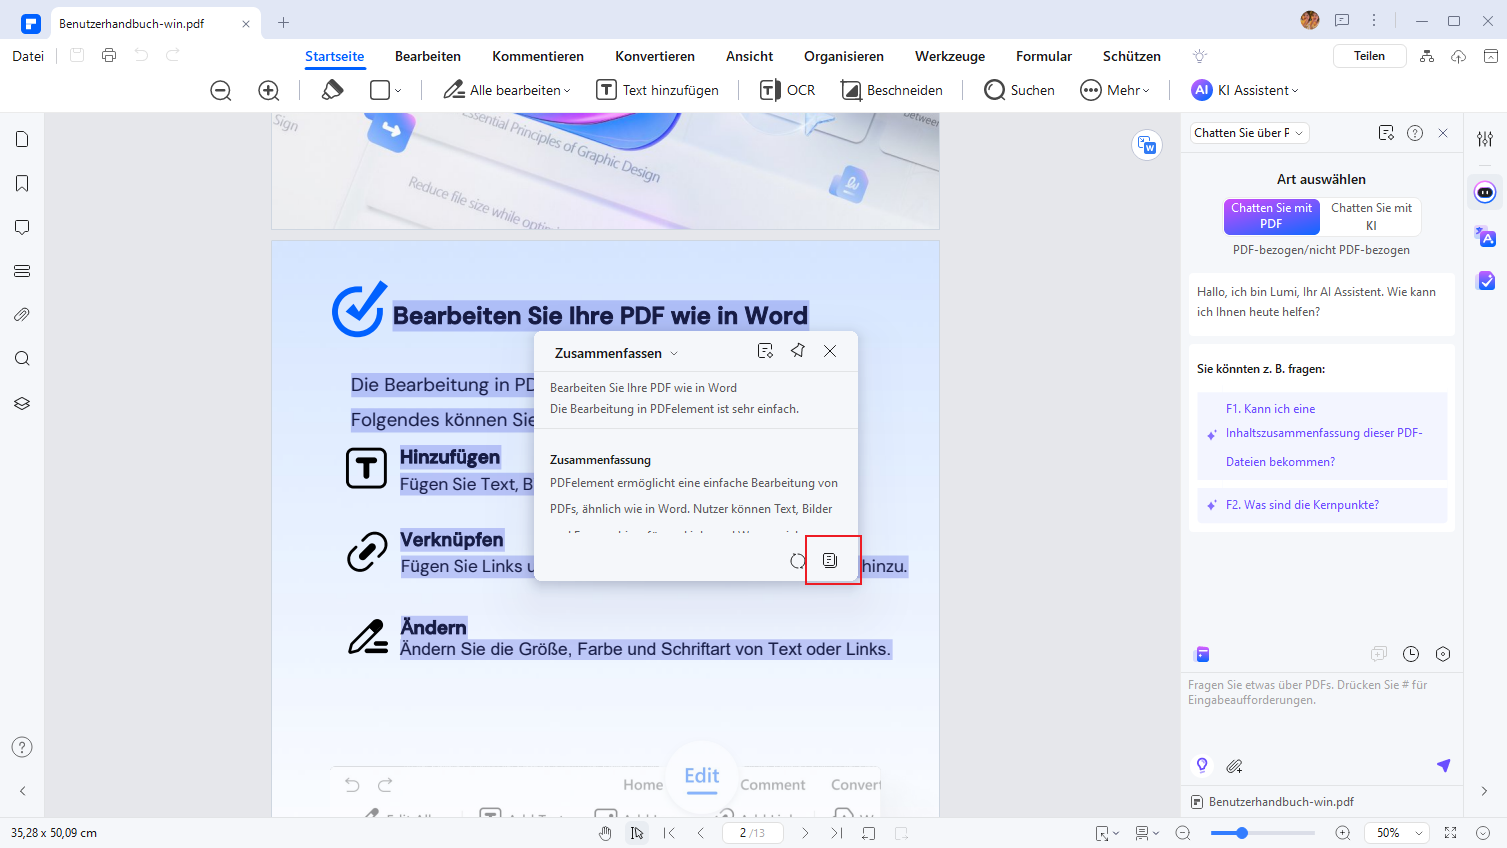Open the form fields panel in left sidebar
The image size is (1507, 848).
tap(22, 271)
